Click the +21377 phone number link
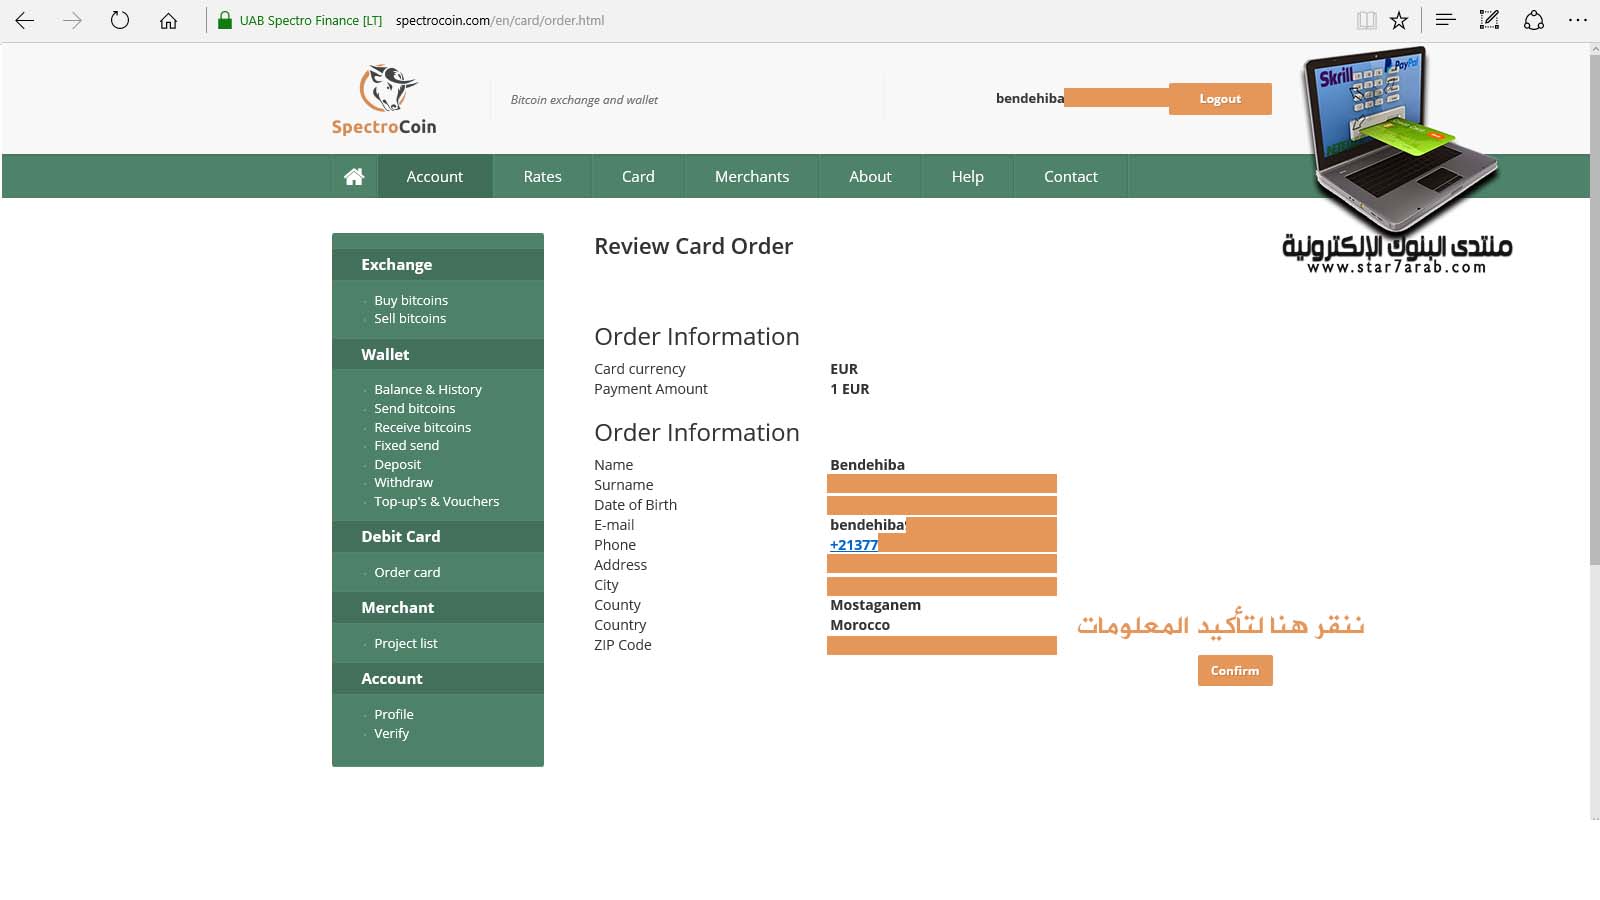 click(854, 545)
